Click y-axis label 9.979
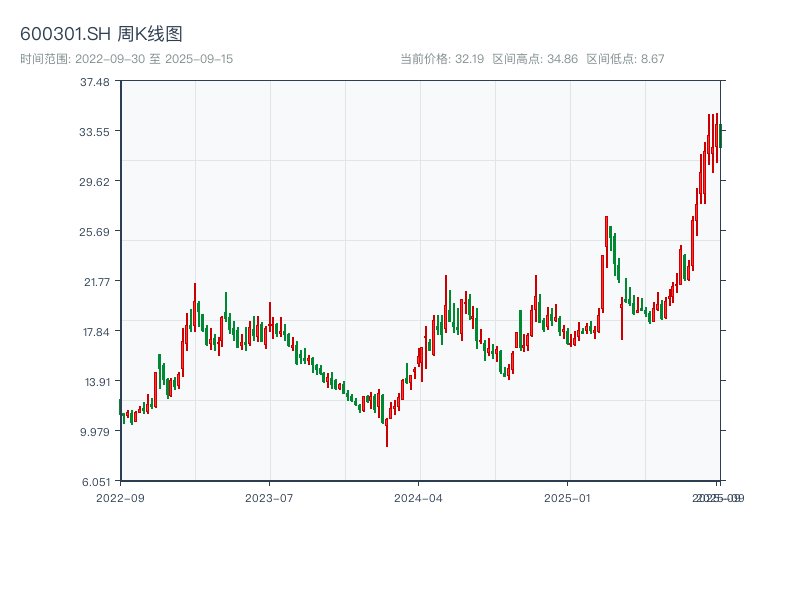 [95, 432]
